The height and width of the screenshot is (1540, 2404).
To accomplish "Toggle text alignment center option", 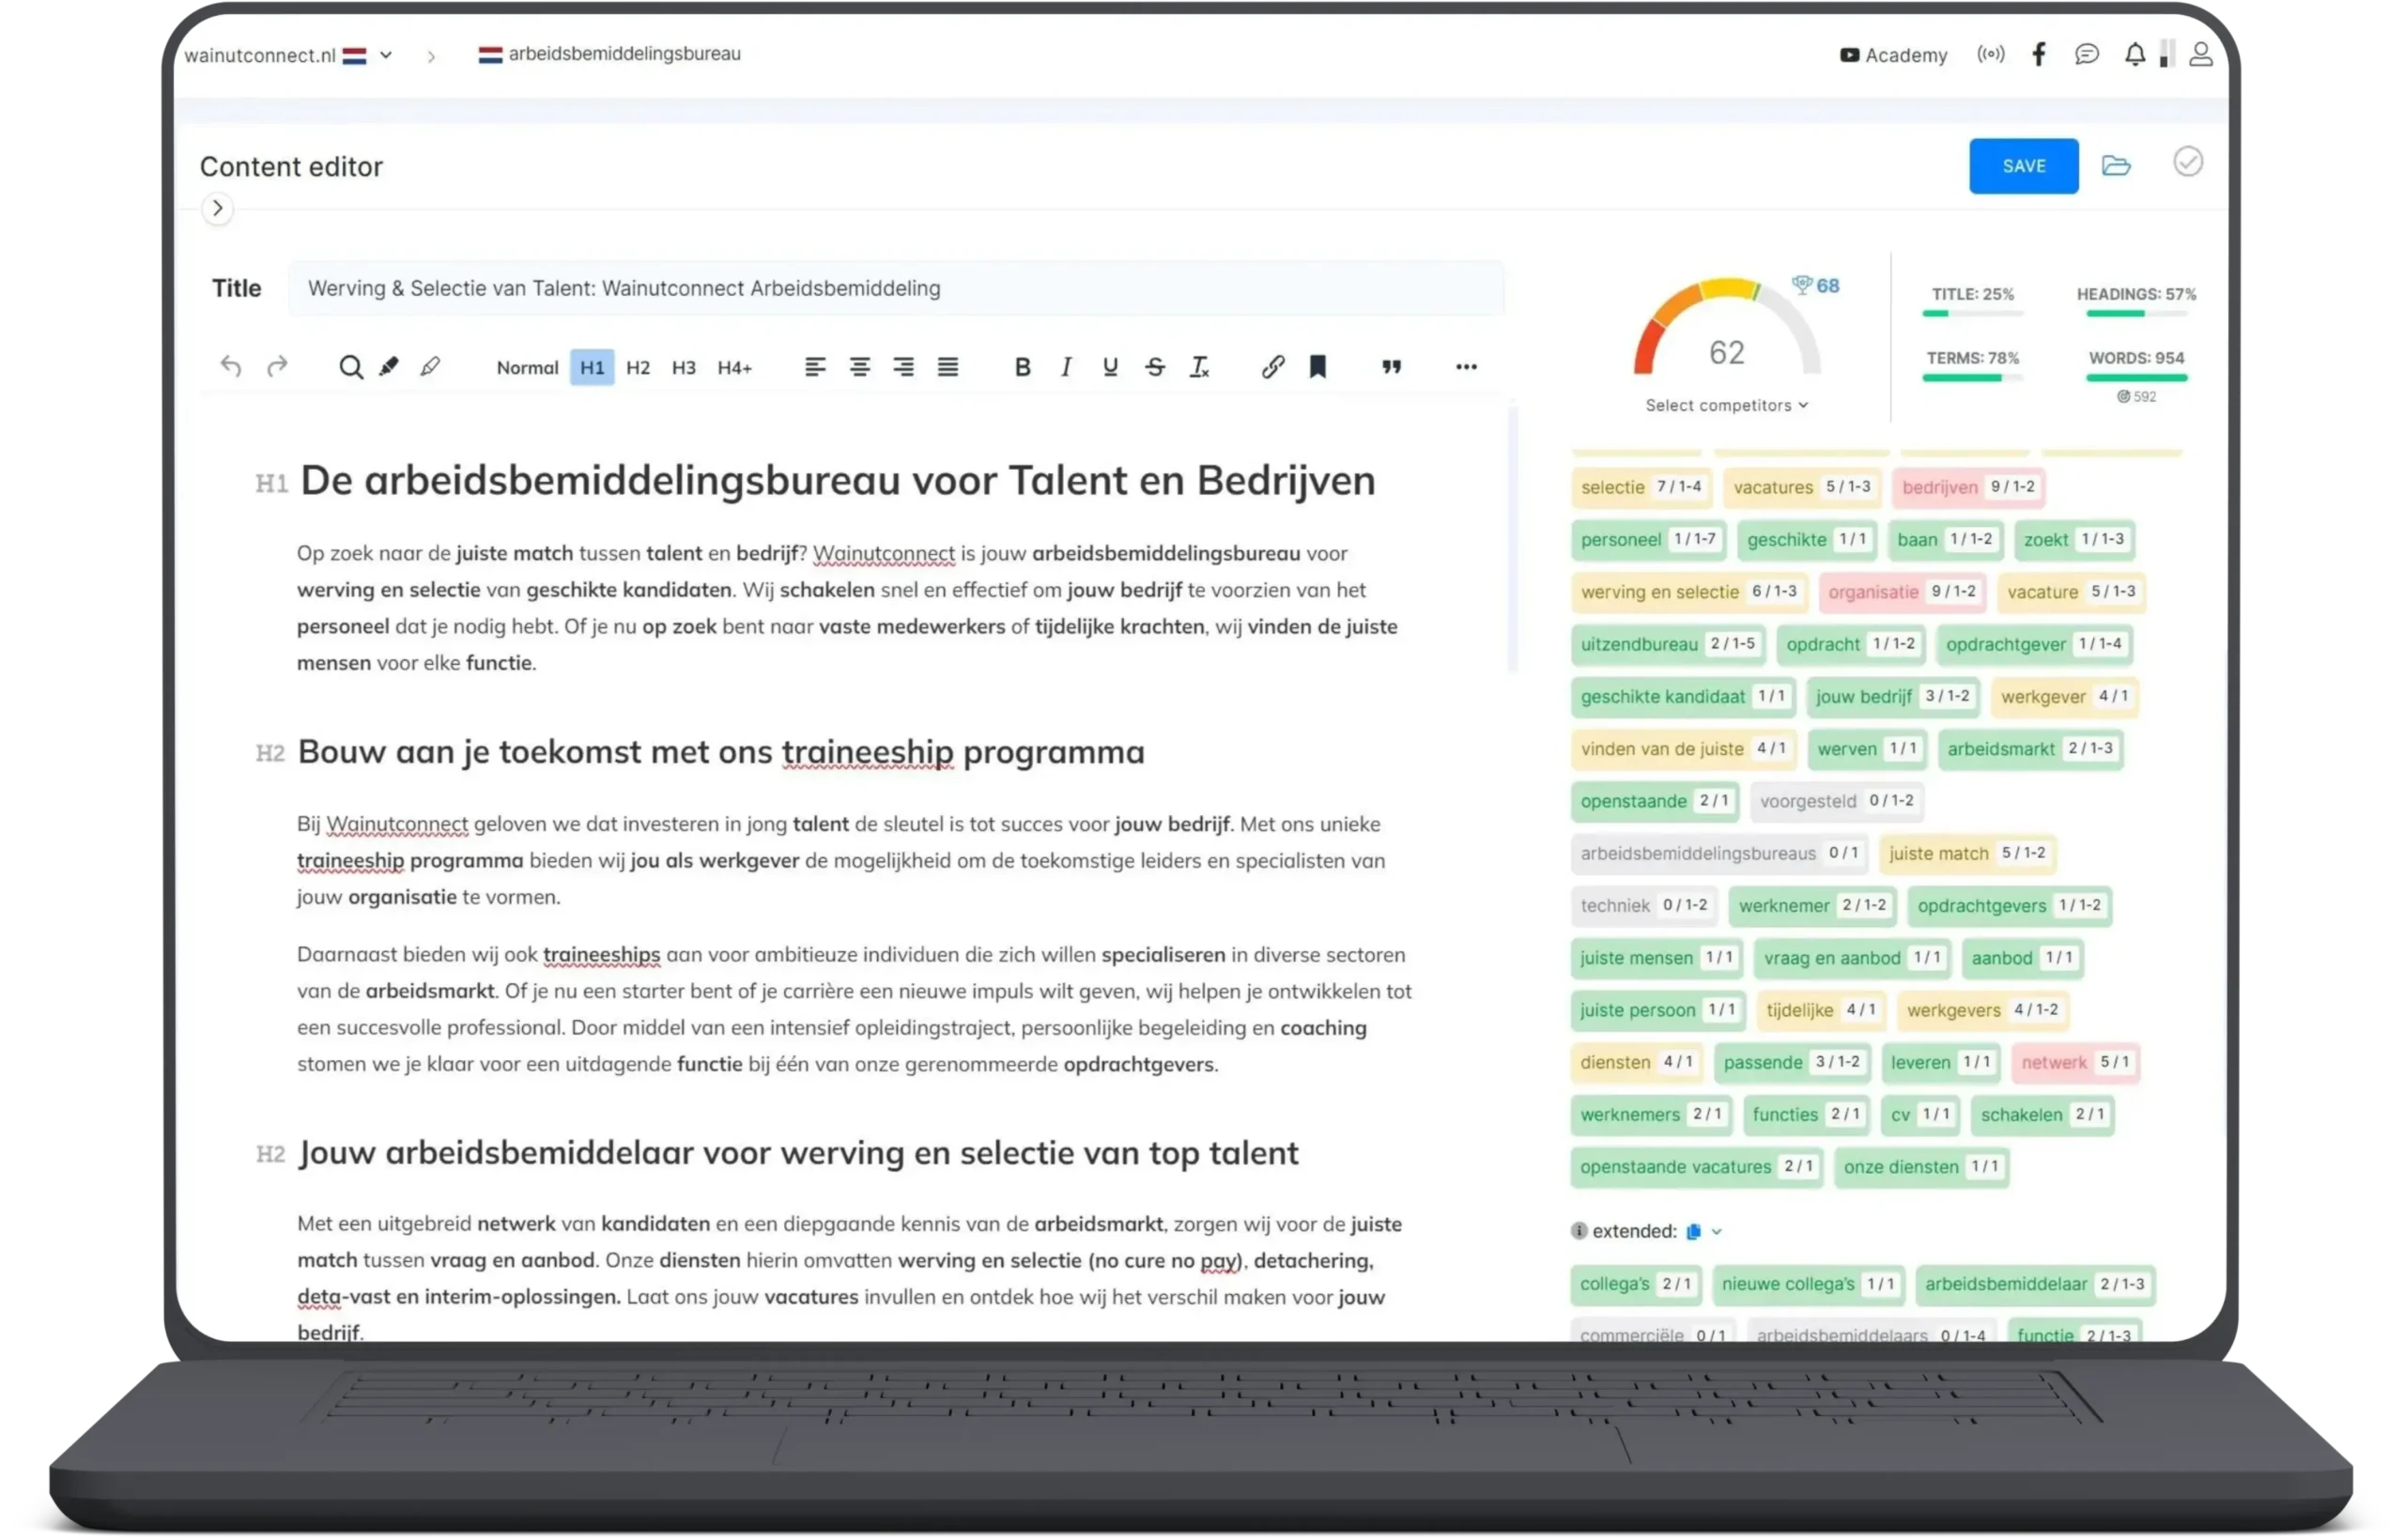I will 858,366.
